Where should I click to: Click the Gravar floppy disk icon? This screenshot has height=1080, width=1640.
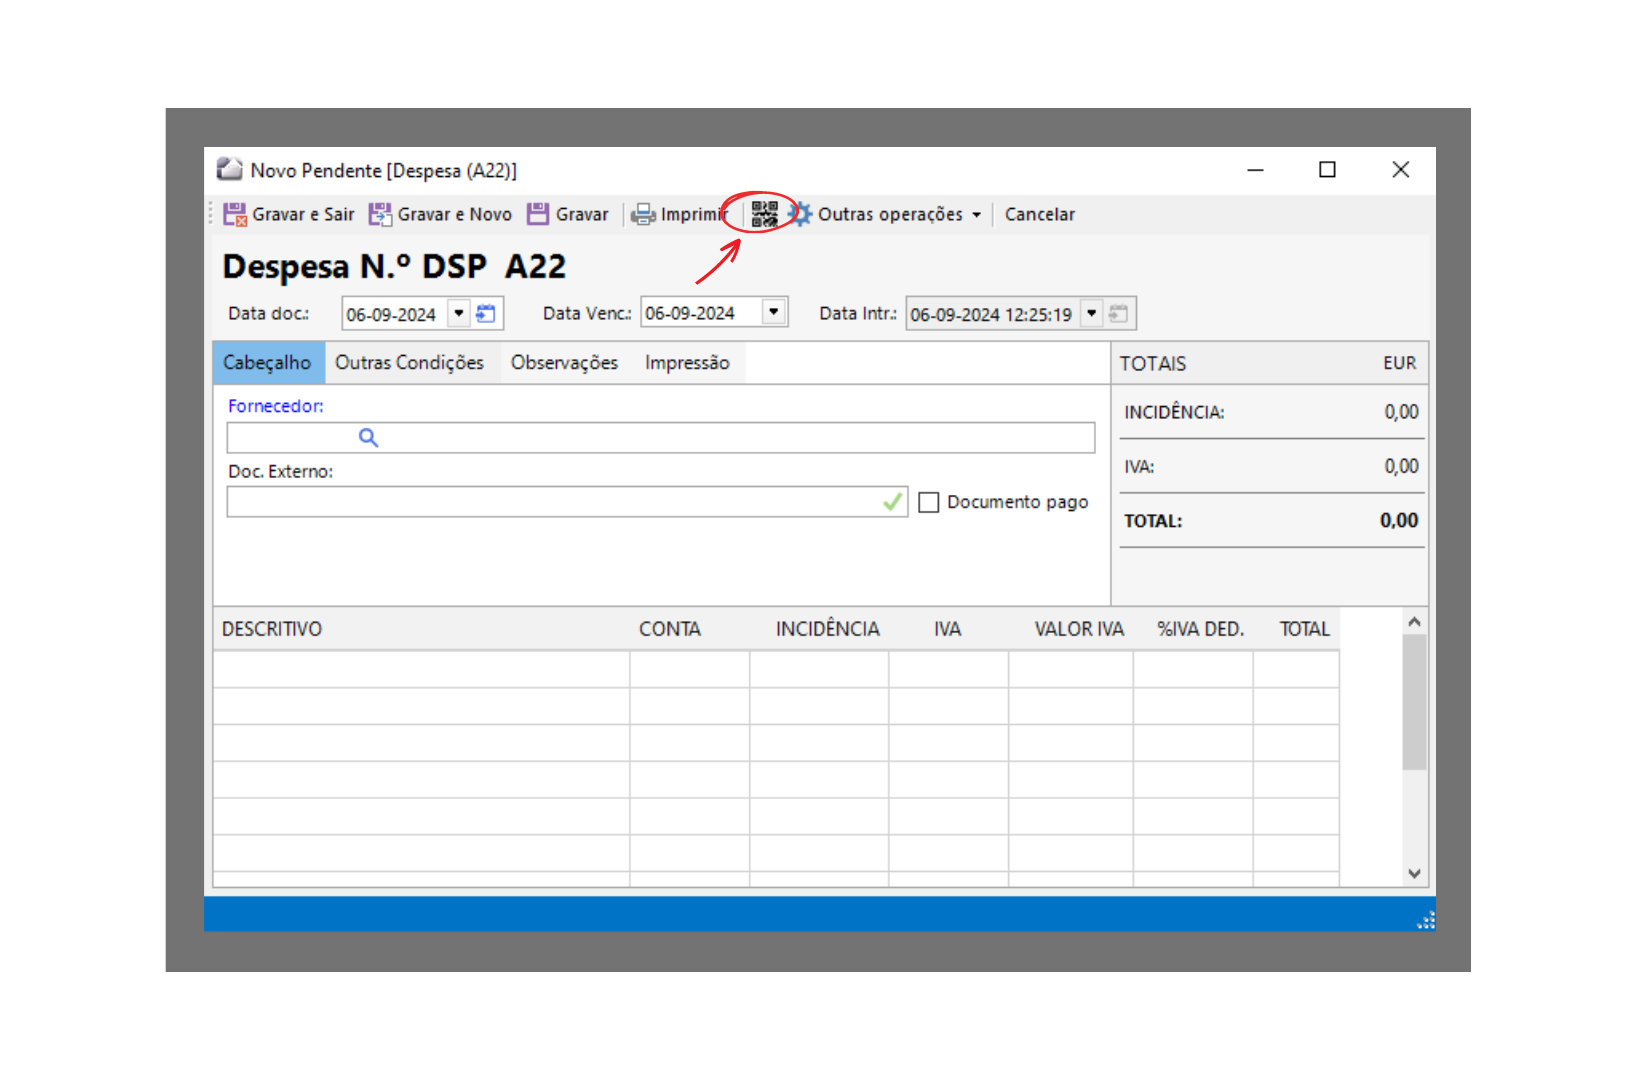click(538, 214)
